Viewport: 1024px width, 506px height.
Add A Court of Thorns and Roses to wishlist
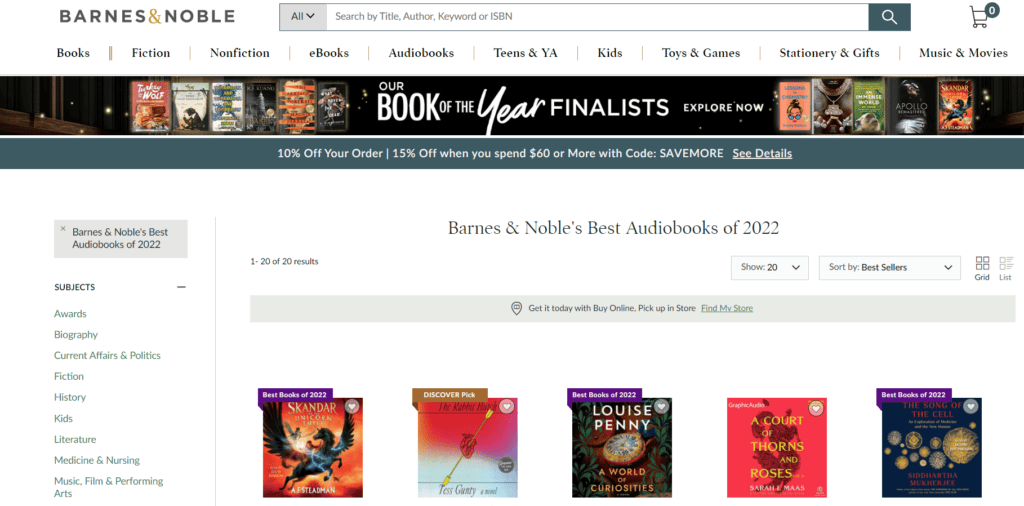coord(816,408)
